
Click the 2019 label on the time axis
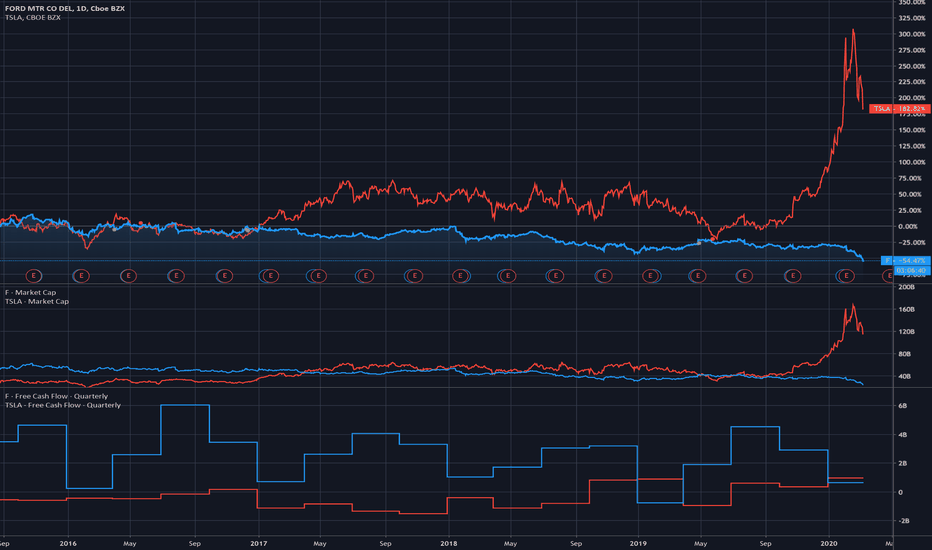(638, 543)
